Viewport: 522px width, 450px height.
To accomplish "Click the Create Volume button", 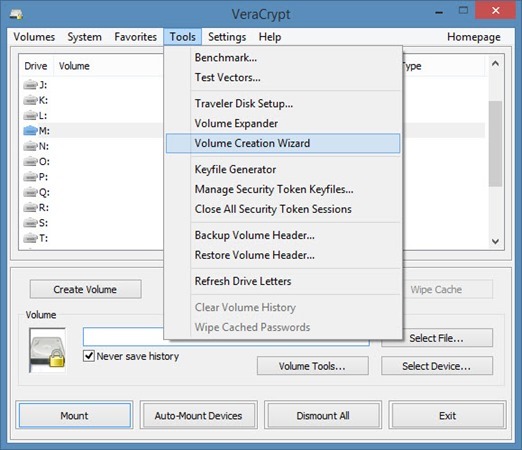I will 85,289.
